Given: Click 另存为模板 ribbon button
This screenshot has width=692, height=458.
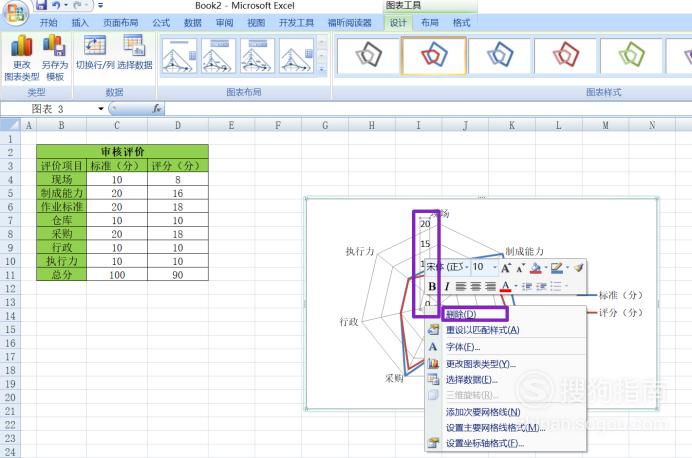Looking at the screenshot, I should pyautogui.click(x=55, y=58).
